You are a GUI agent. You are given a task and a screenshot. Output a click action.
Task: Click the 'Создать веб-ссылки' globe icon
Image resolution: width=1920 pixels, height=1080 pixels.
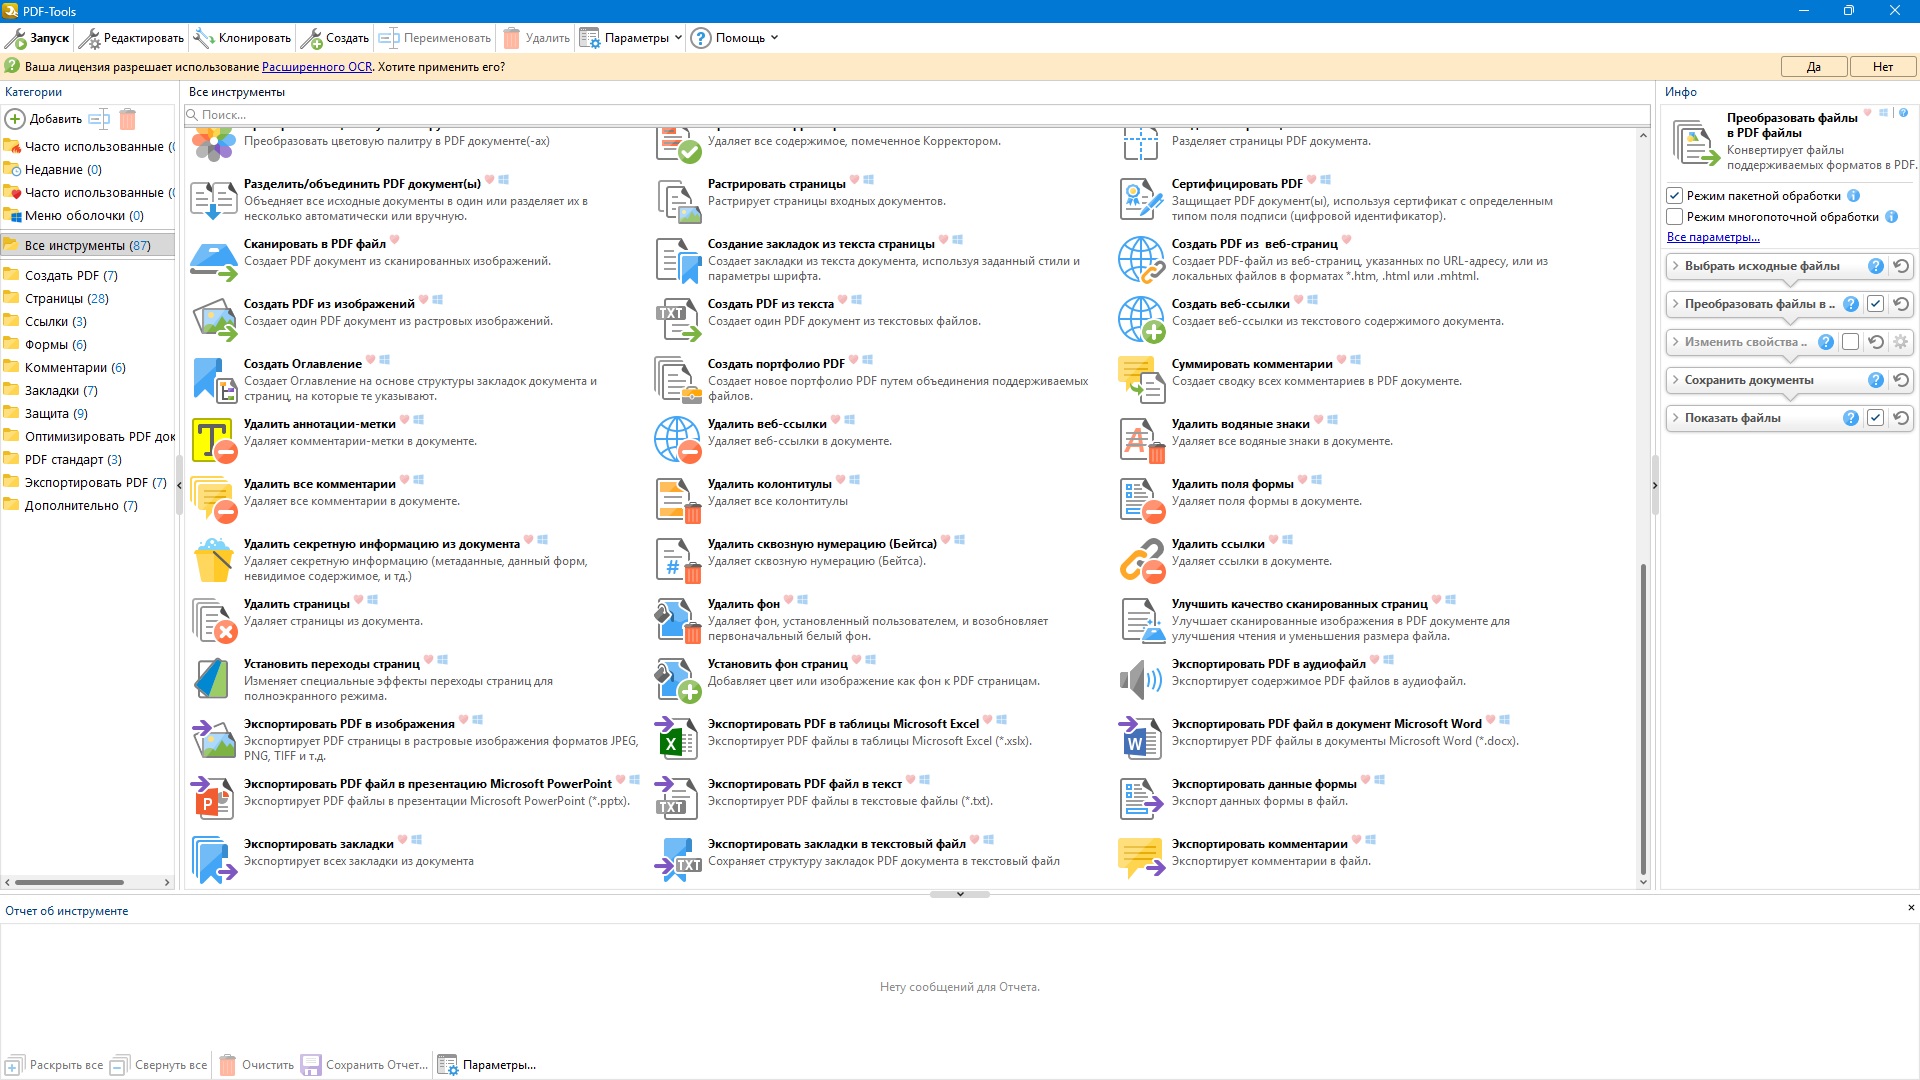pos(1140,320)
